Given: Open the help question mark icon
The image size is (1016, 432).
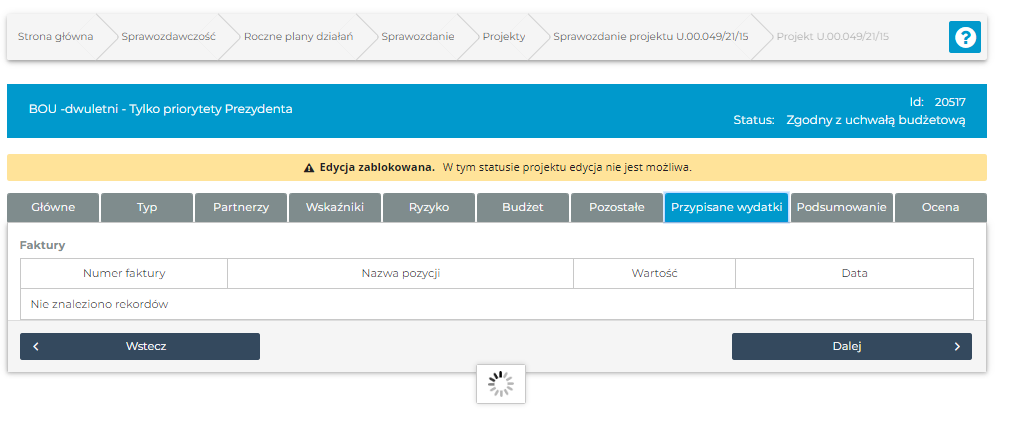Looking at the screenshot, I should [x=964, y=37].
